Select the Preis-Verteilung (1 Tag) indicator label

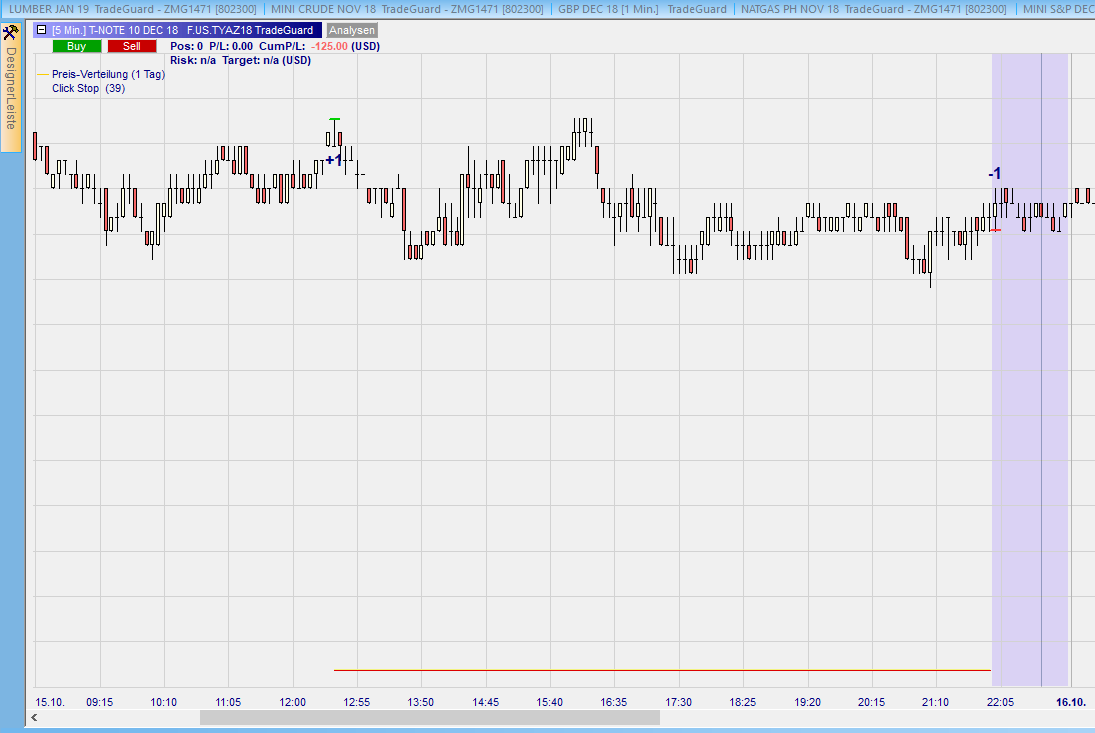coord(108,74)
